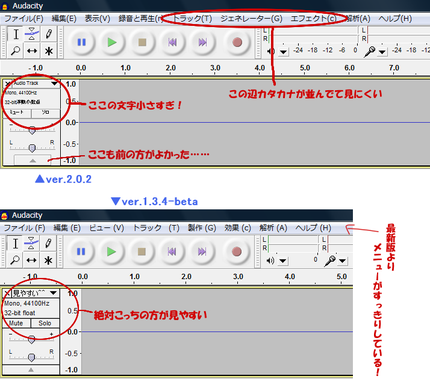Skip to start in the ver.2.0.2 window
The width and height of the screenshot is (430, 379).
[172, 42]
